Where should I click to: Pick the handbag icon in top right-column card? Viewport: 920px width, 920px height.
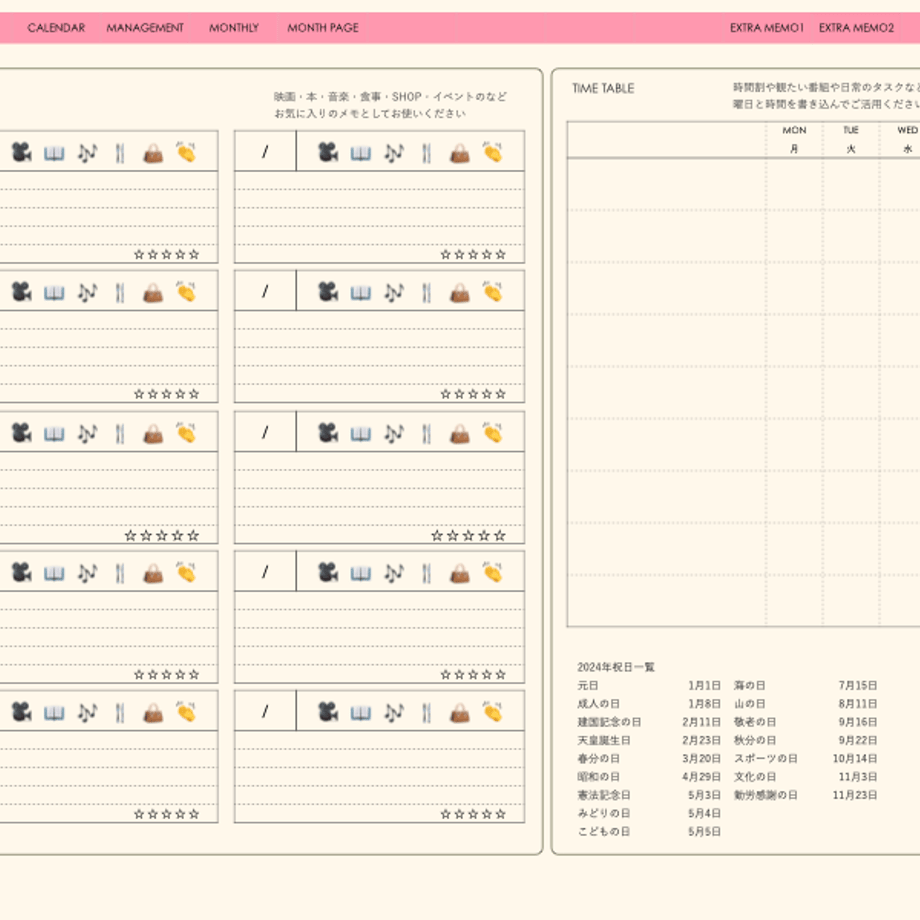point(460,154)
